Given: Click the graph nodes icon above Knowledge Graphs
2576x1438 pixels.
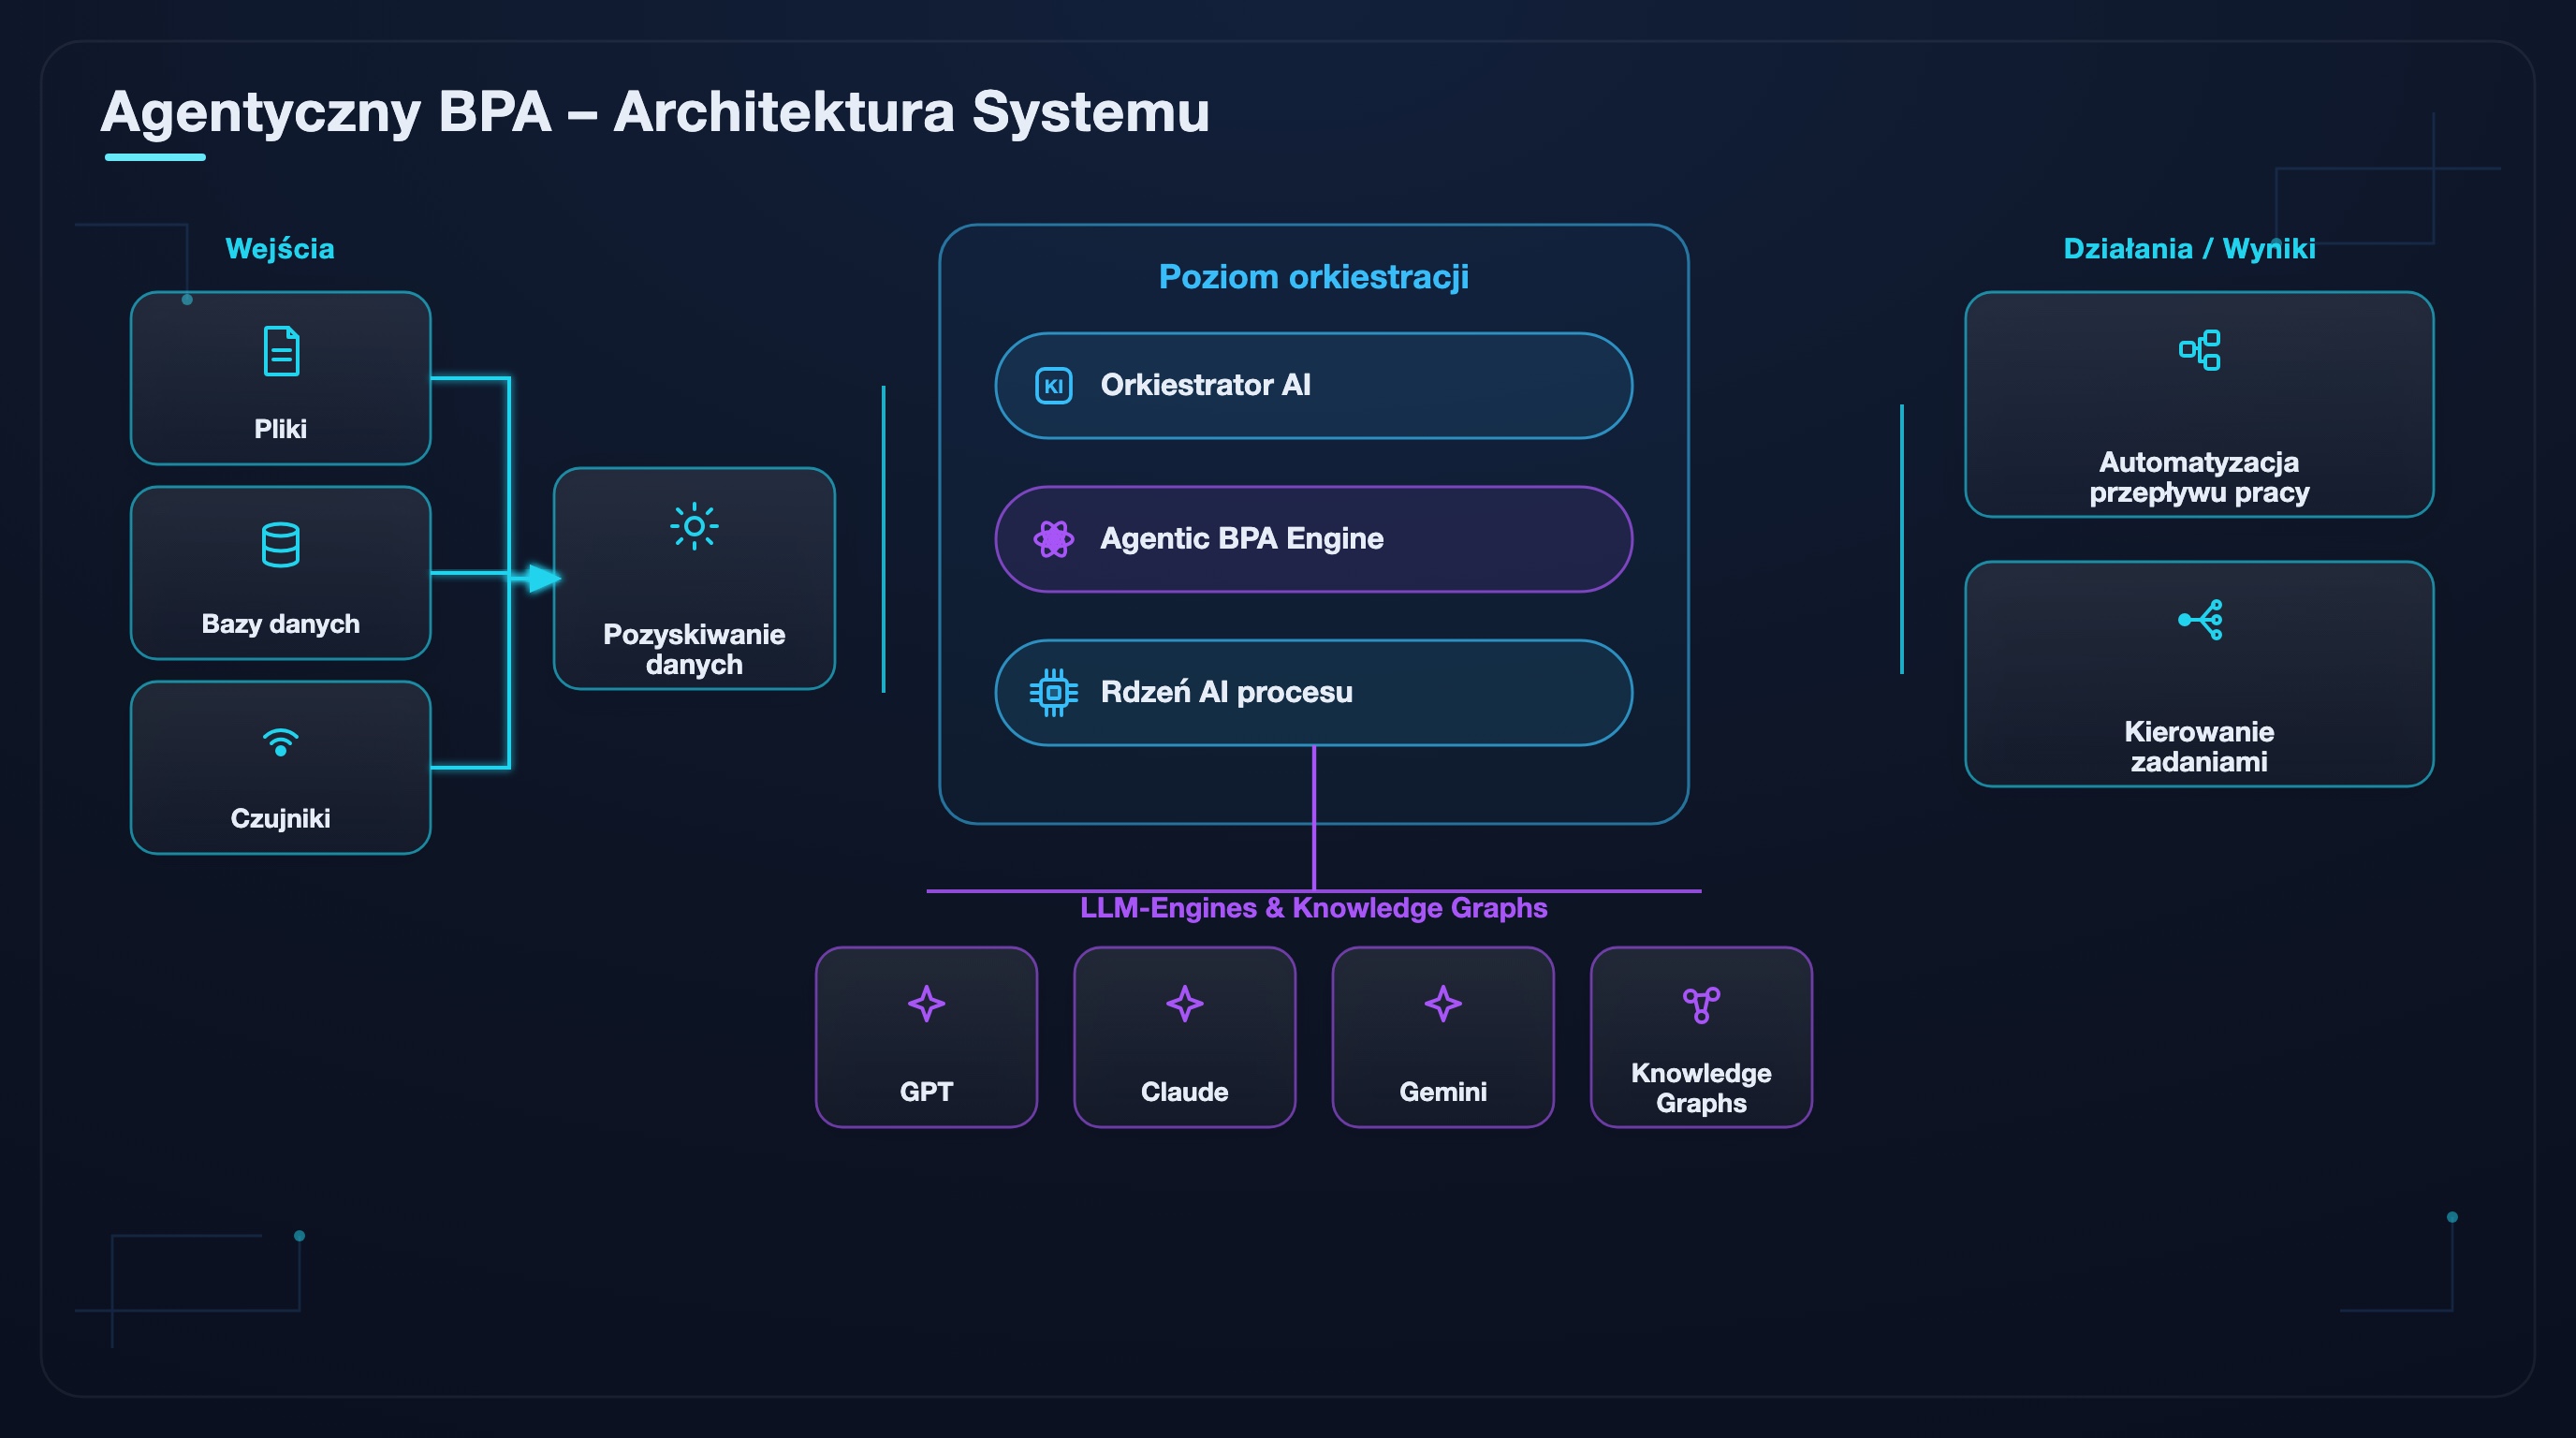Looking at the screenshot, I should [x=1701, y=1004].
